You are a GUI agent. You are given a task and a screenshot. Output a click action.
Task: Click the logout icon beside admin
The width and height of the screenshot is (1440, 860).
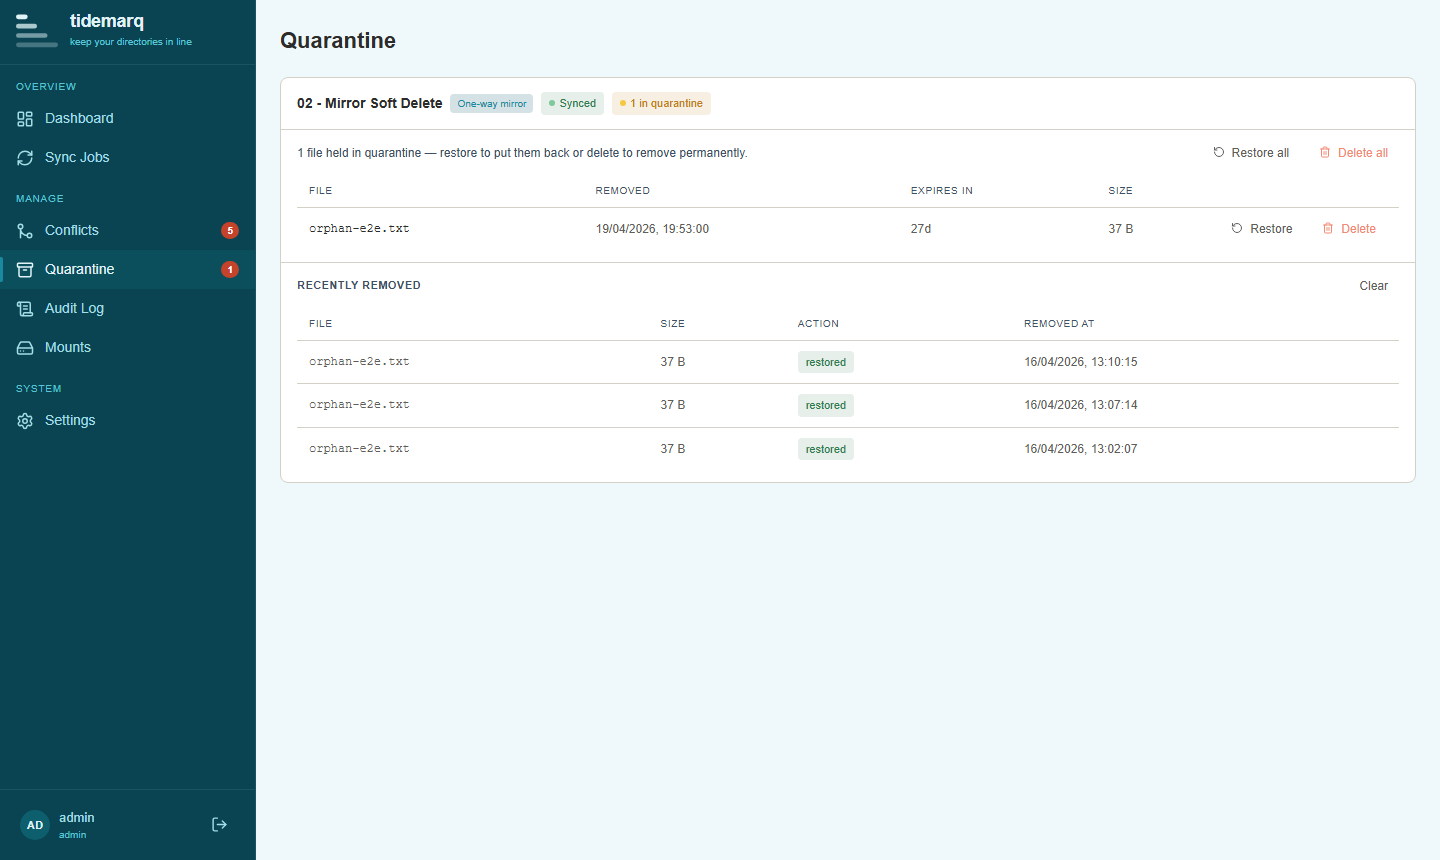click(219, 825)
